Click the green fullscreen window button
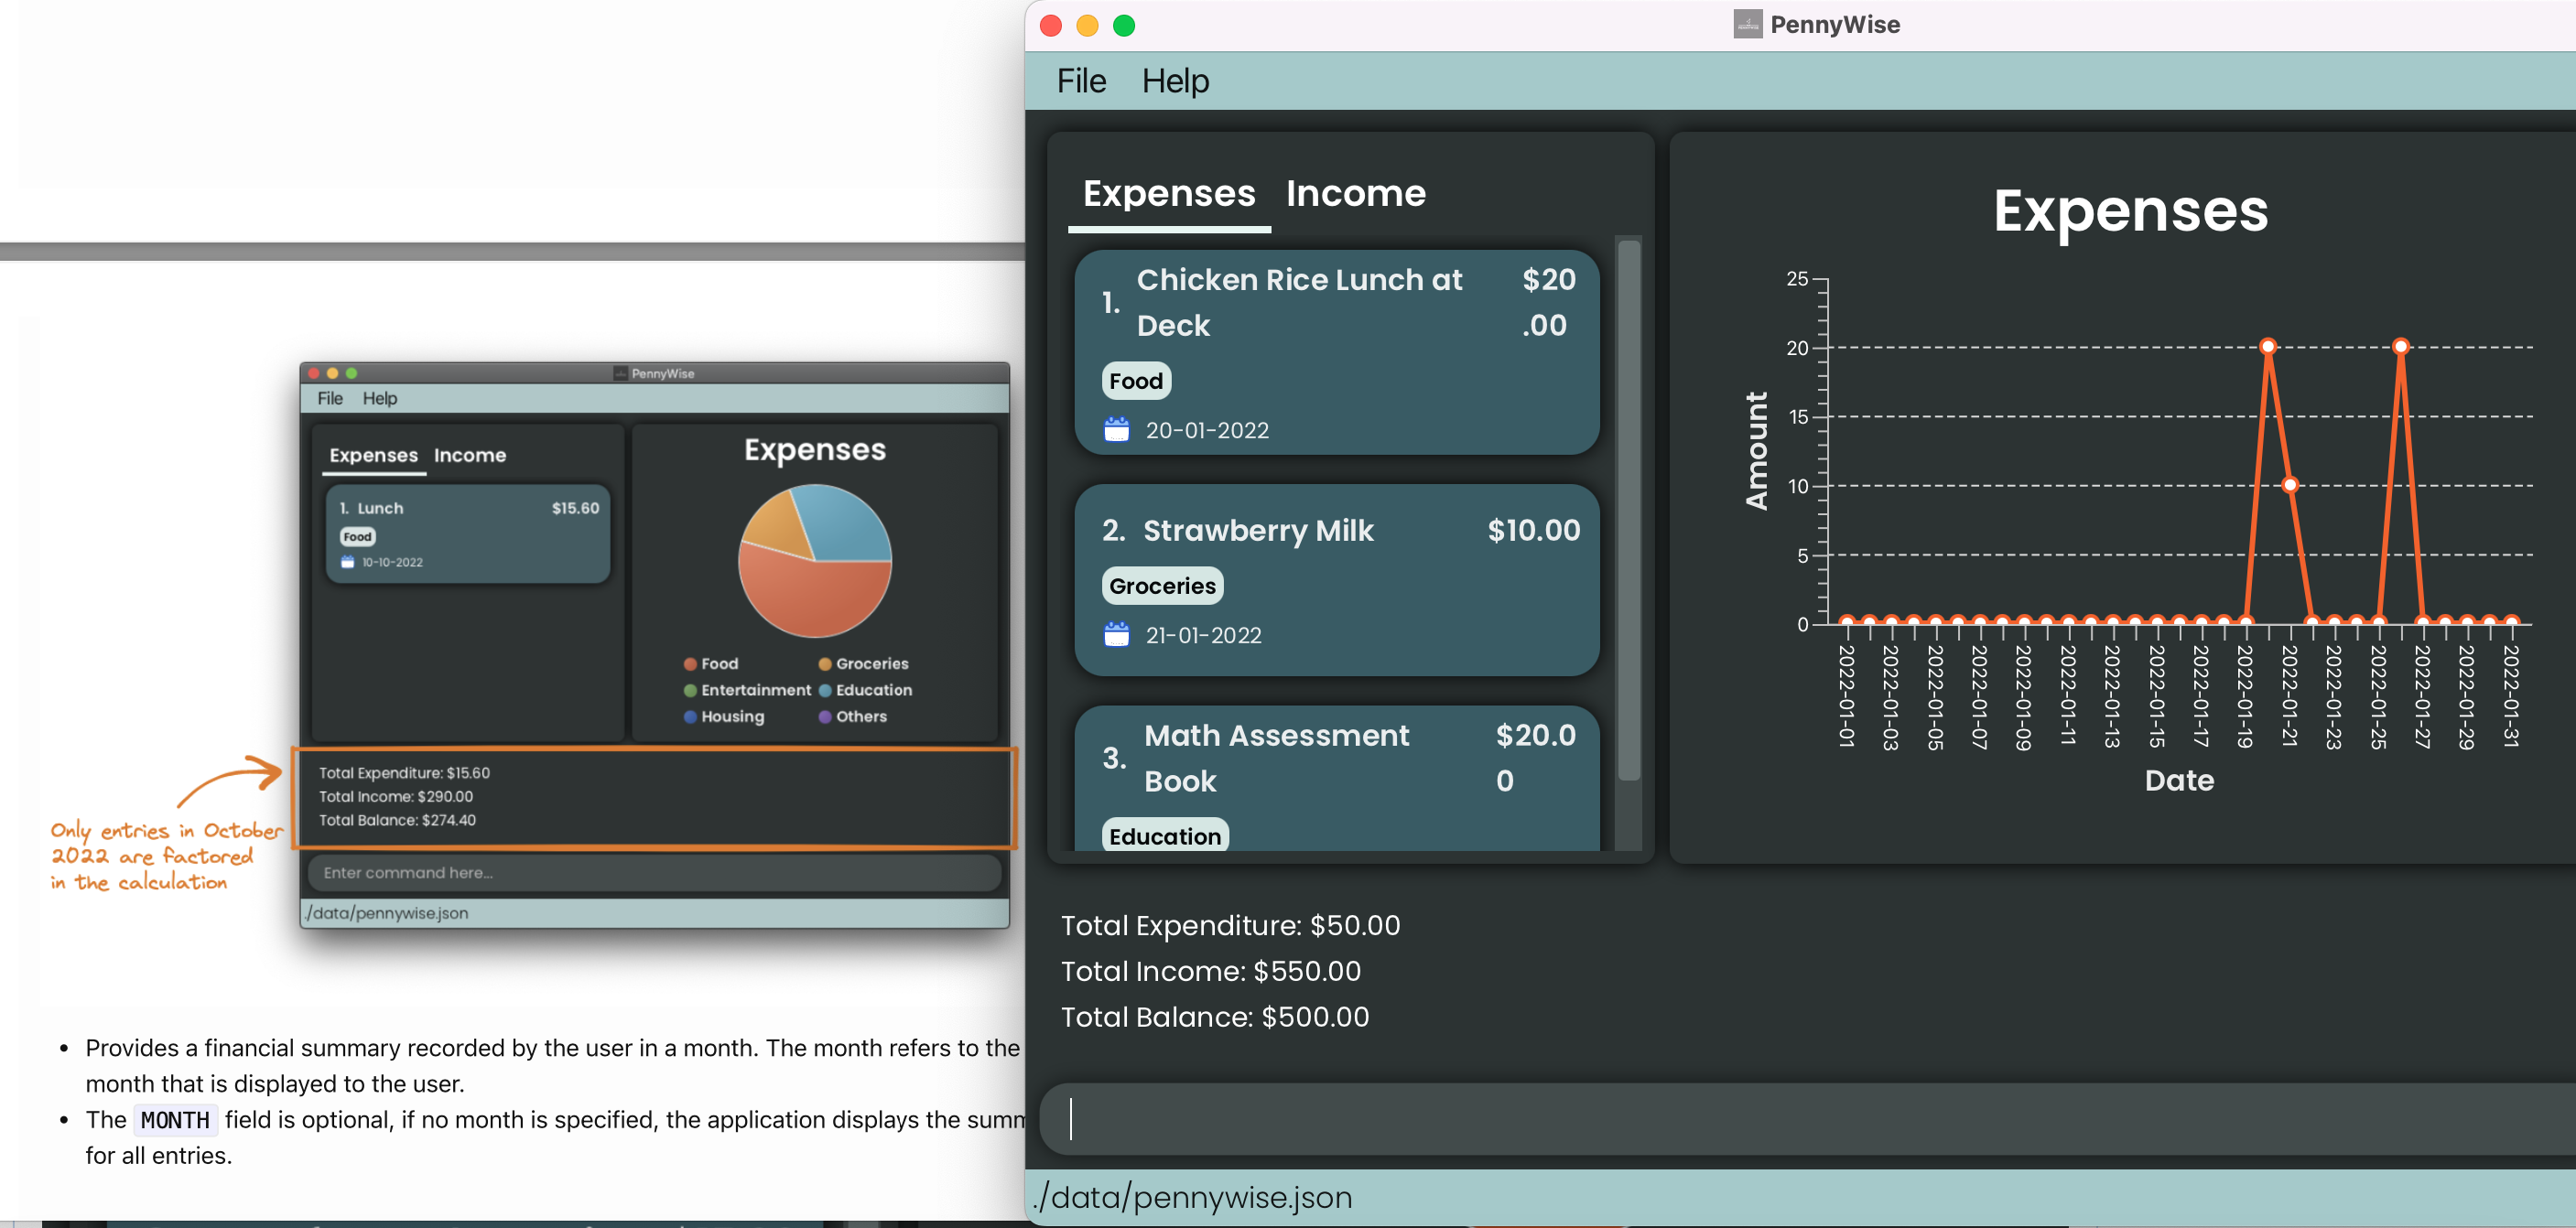The width and height of the screenshot is (2576, 1228). pos(1124,25)
